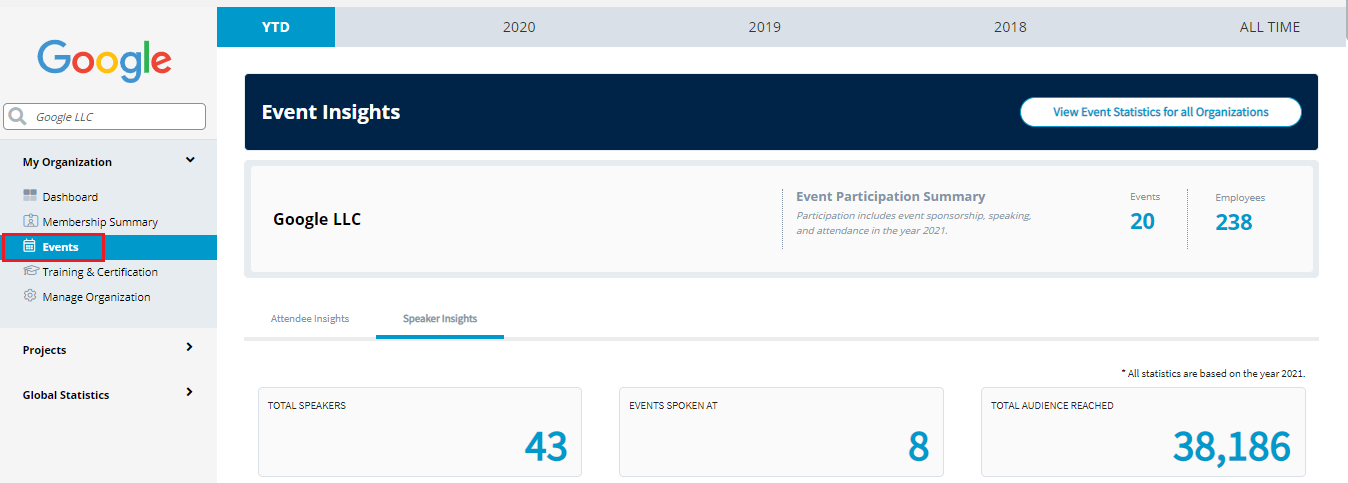Expand the Global Statistics section arrow

(190, 393)
